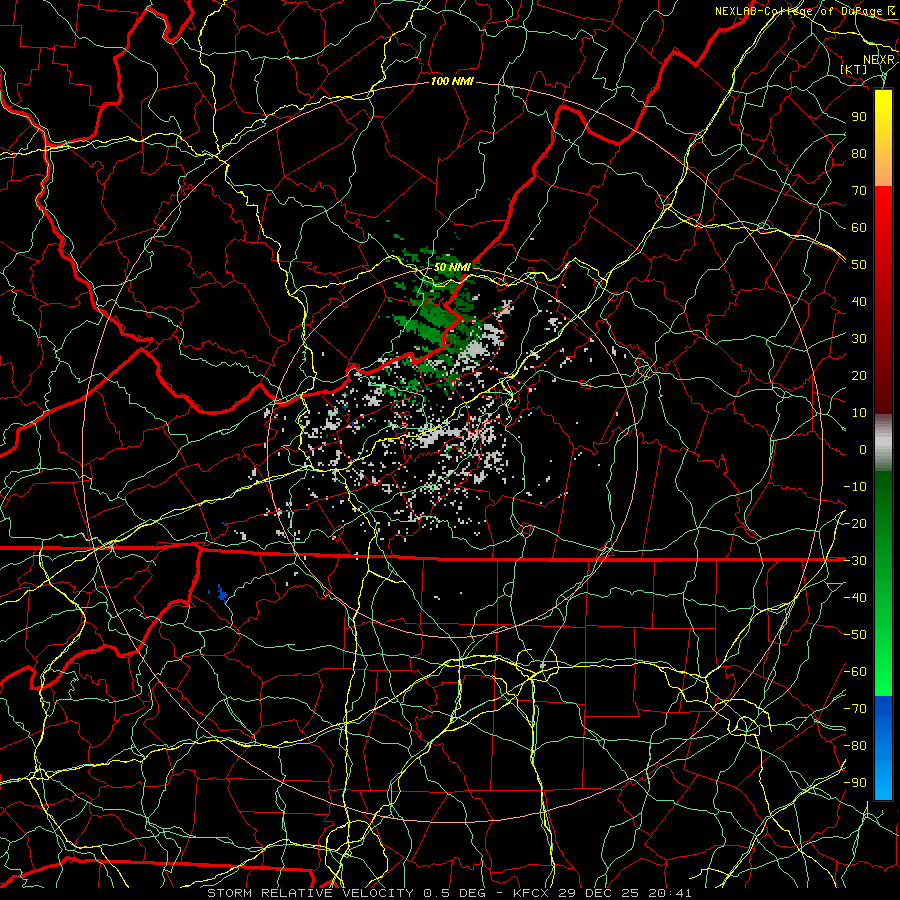Click the "-90" scale value

click(855, 783)
